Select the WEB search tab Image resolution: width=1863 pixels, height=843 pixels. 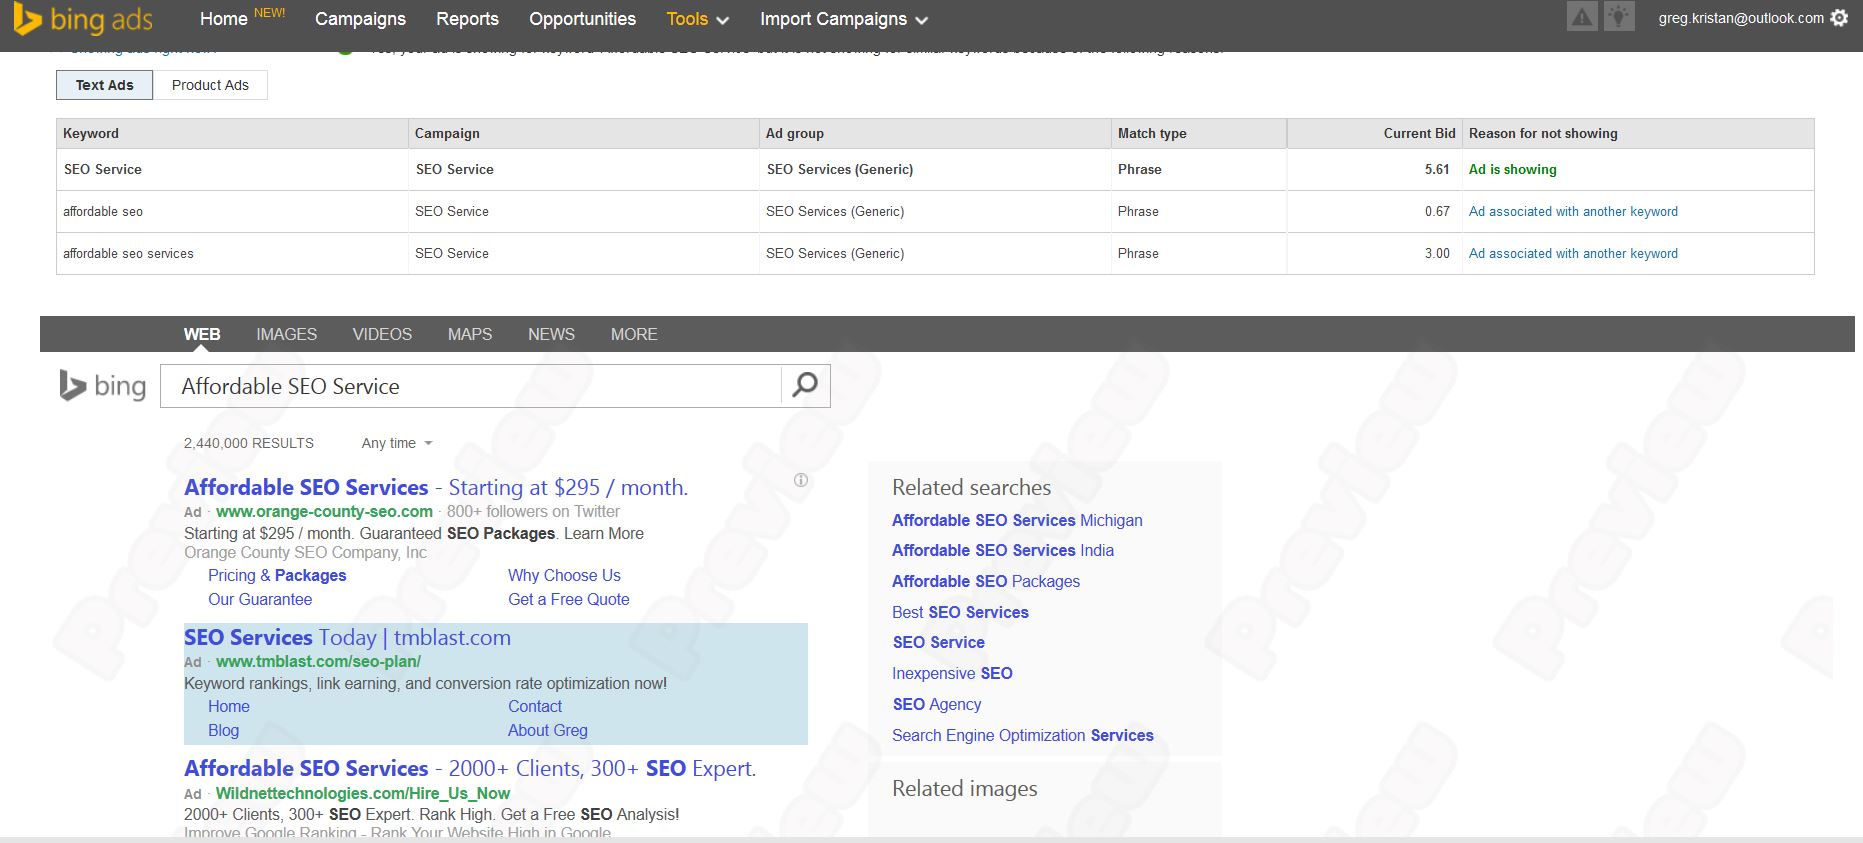(x=202, y=334)
